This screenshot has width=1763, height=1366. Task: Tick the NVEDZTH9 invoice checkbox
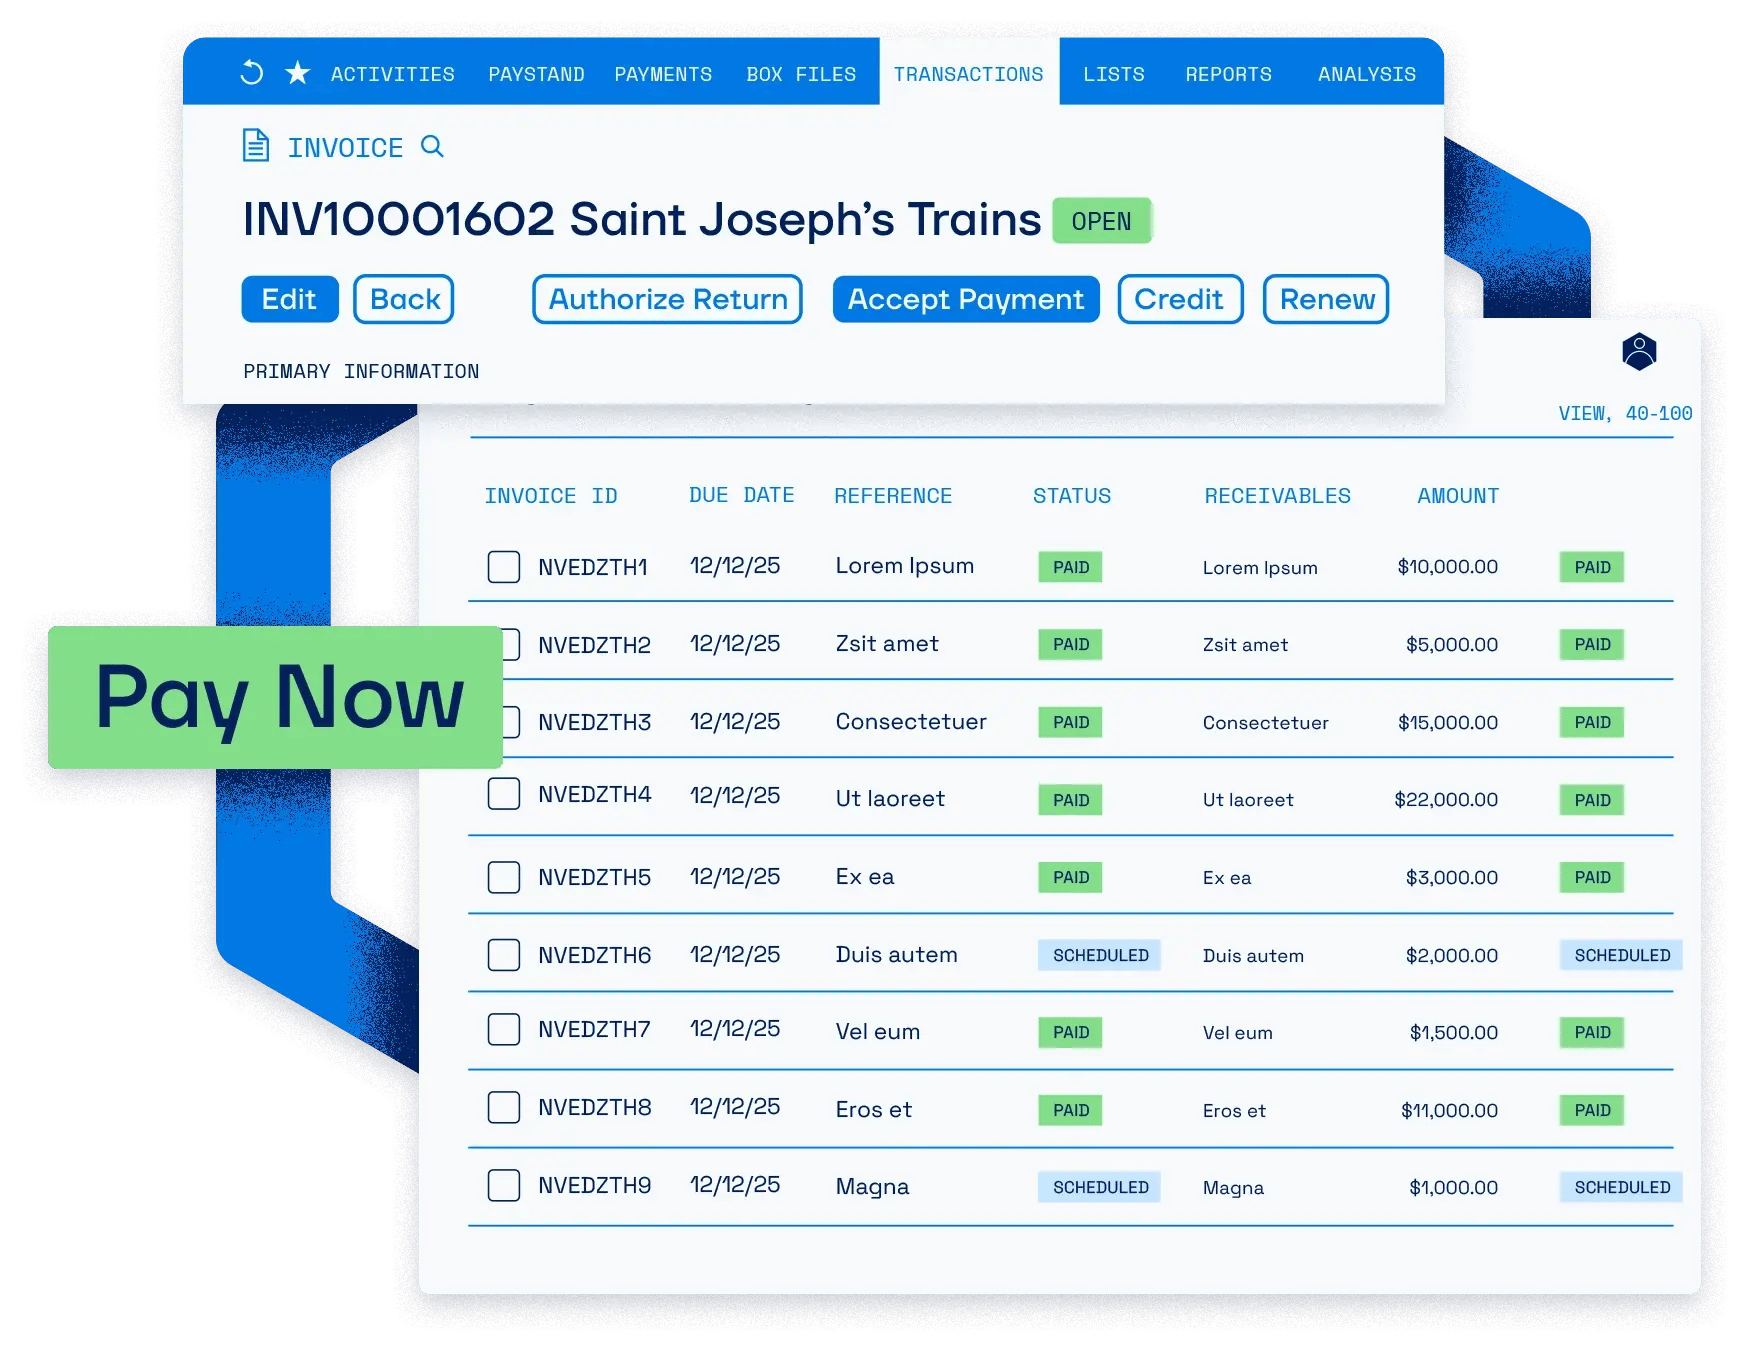[503, 1186]
